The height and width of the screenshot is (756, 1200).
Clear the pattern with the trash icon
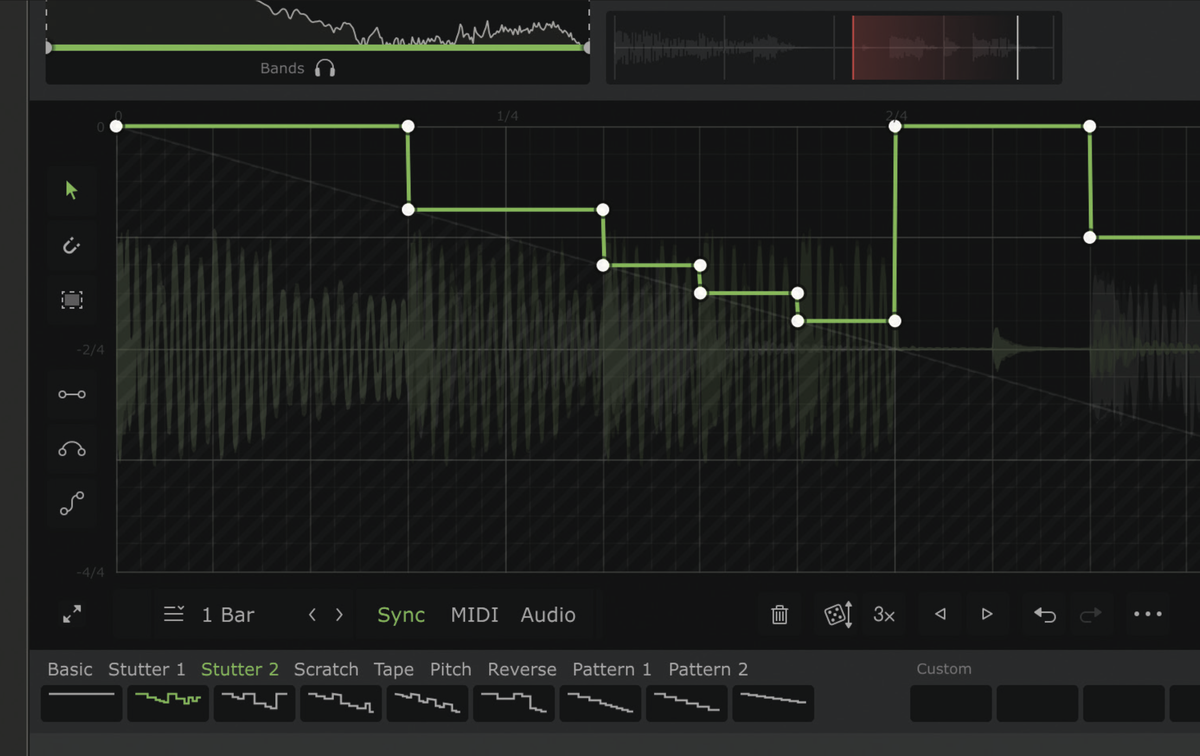pyautogui.click(x=780, y=614)
